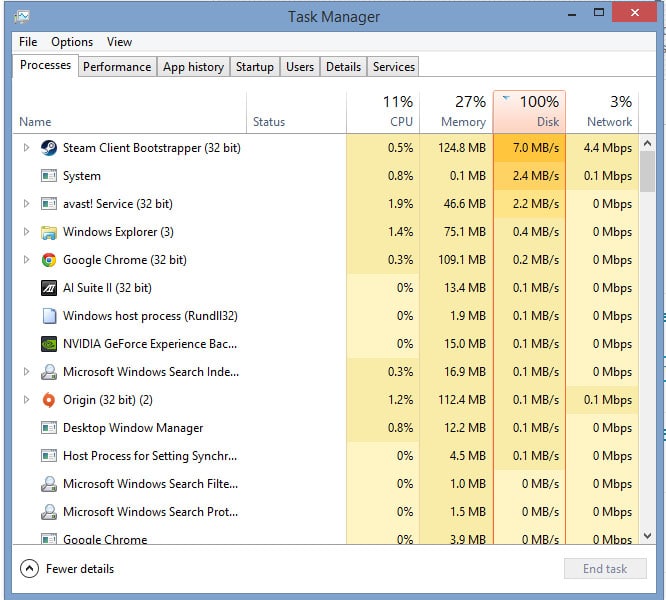Switch to the Details tab

pos(344,67)
